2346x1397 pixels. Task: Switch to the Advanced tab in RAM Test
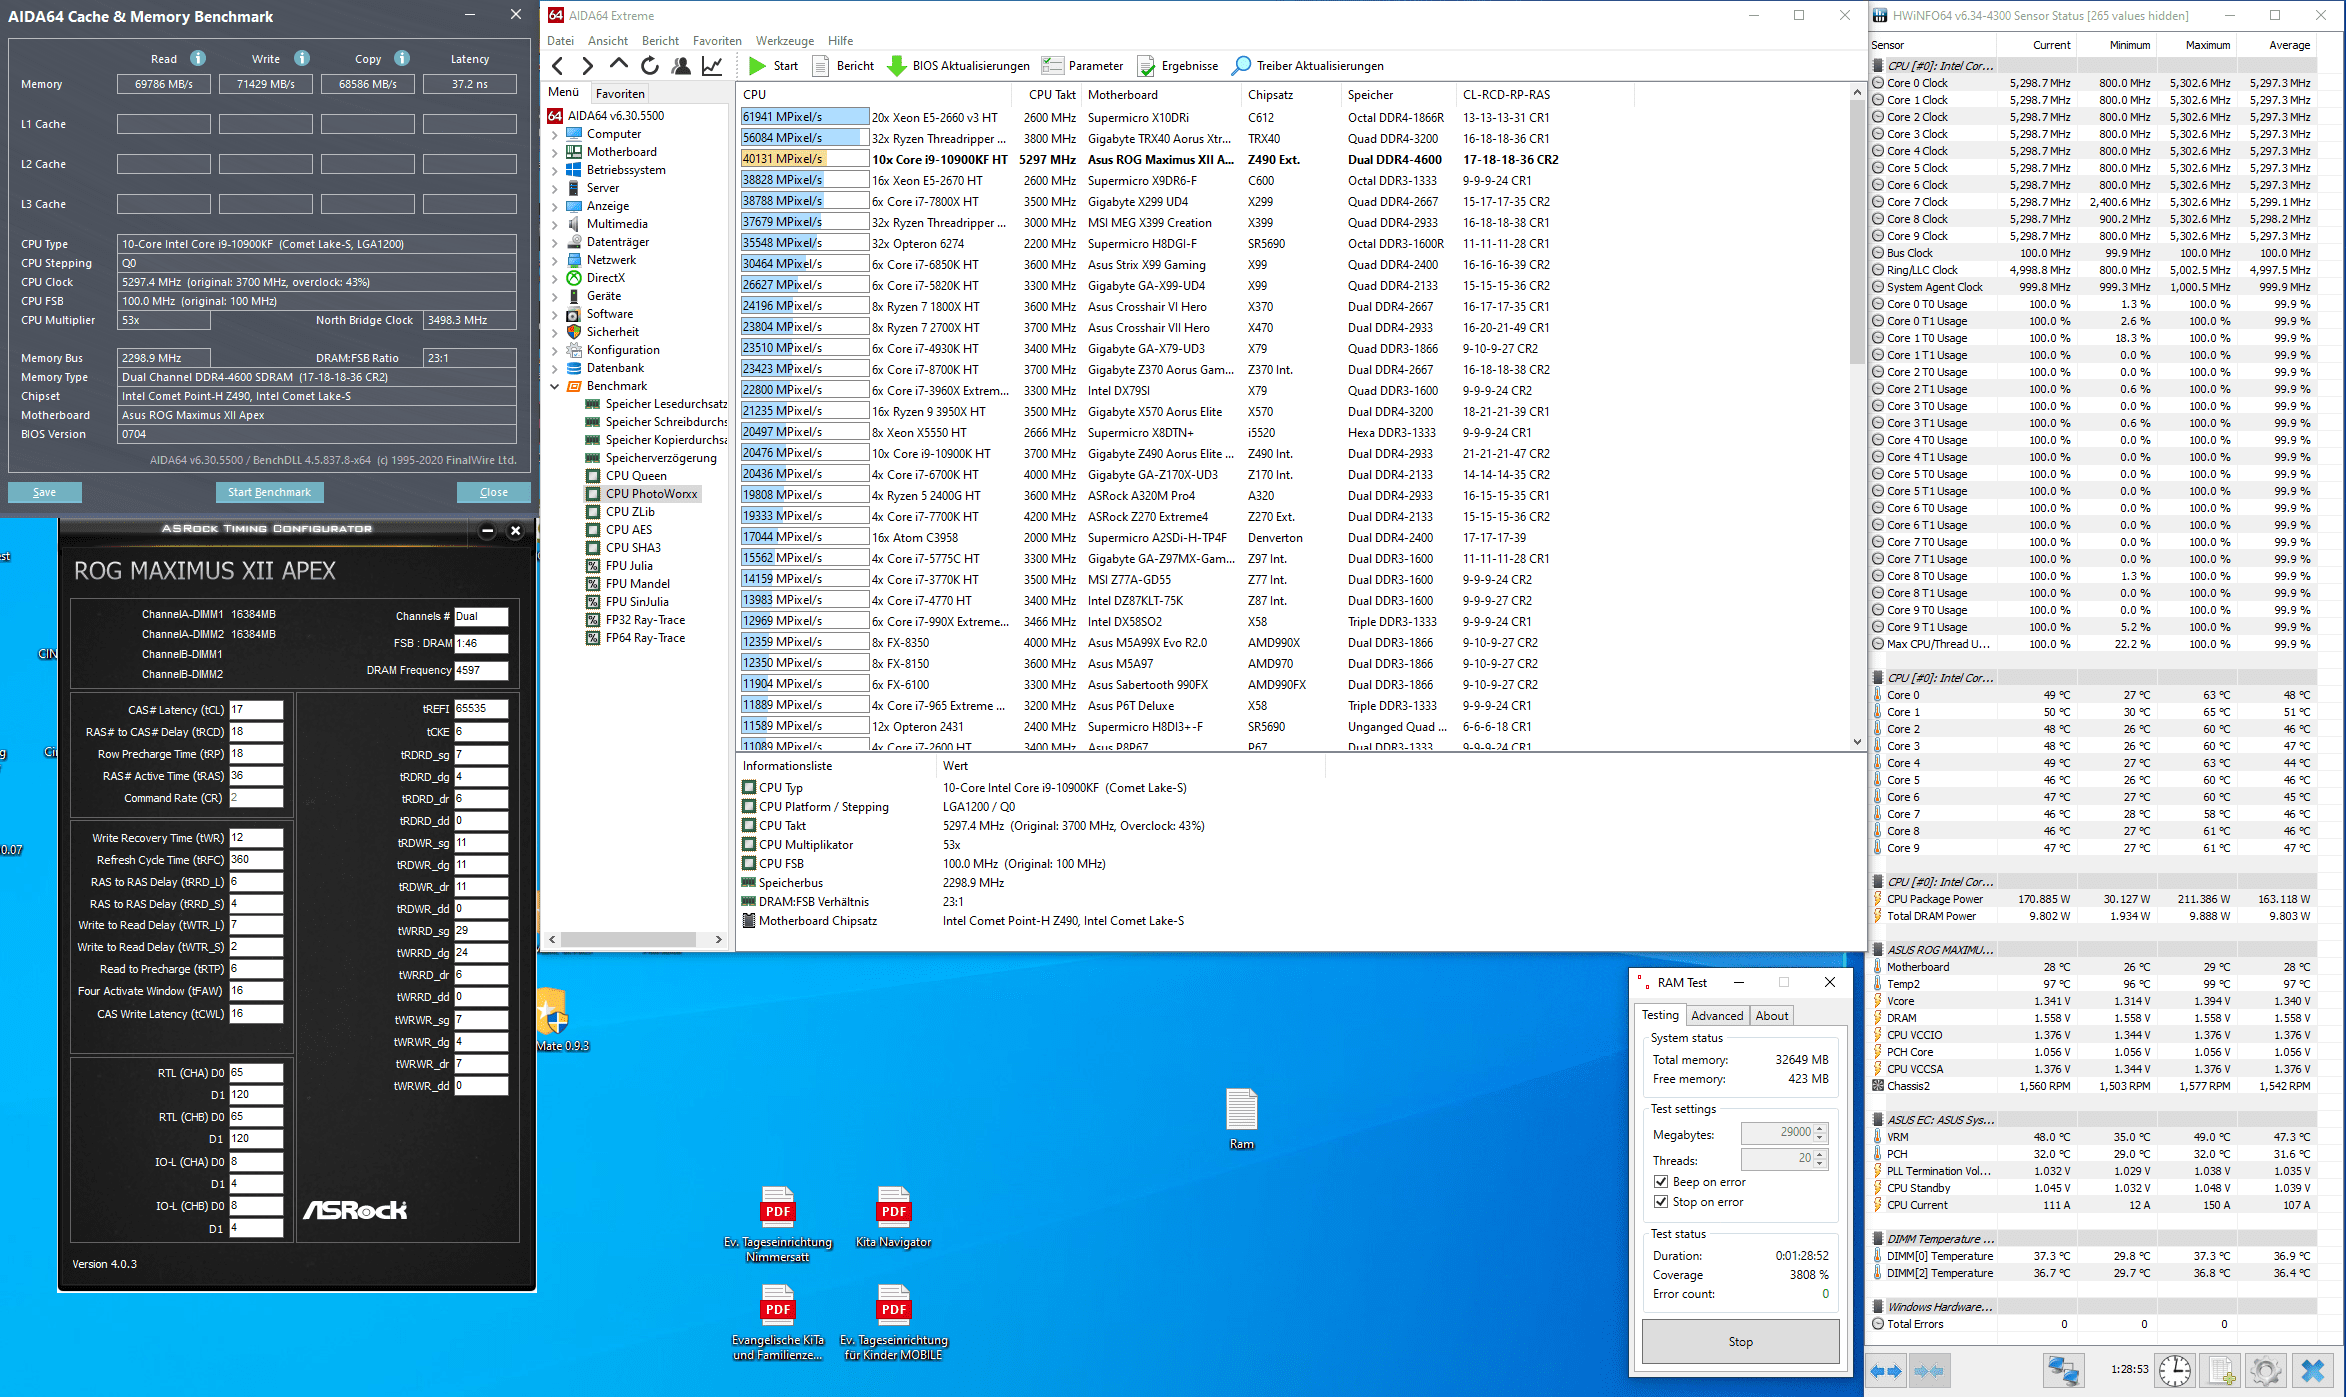(x=1717, y=1016)
